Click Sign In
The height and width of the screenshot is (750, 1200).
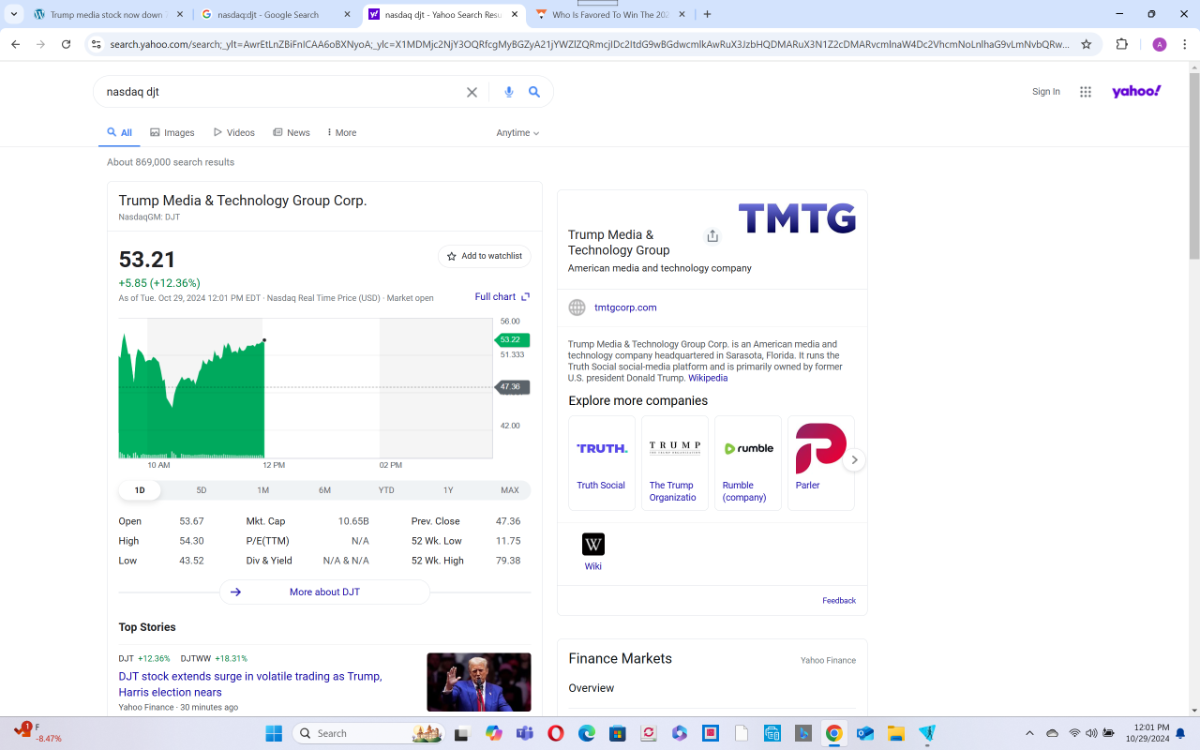tap(1046, 92)
